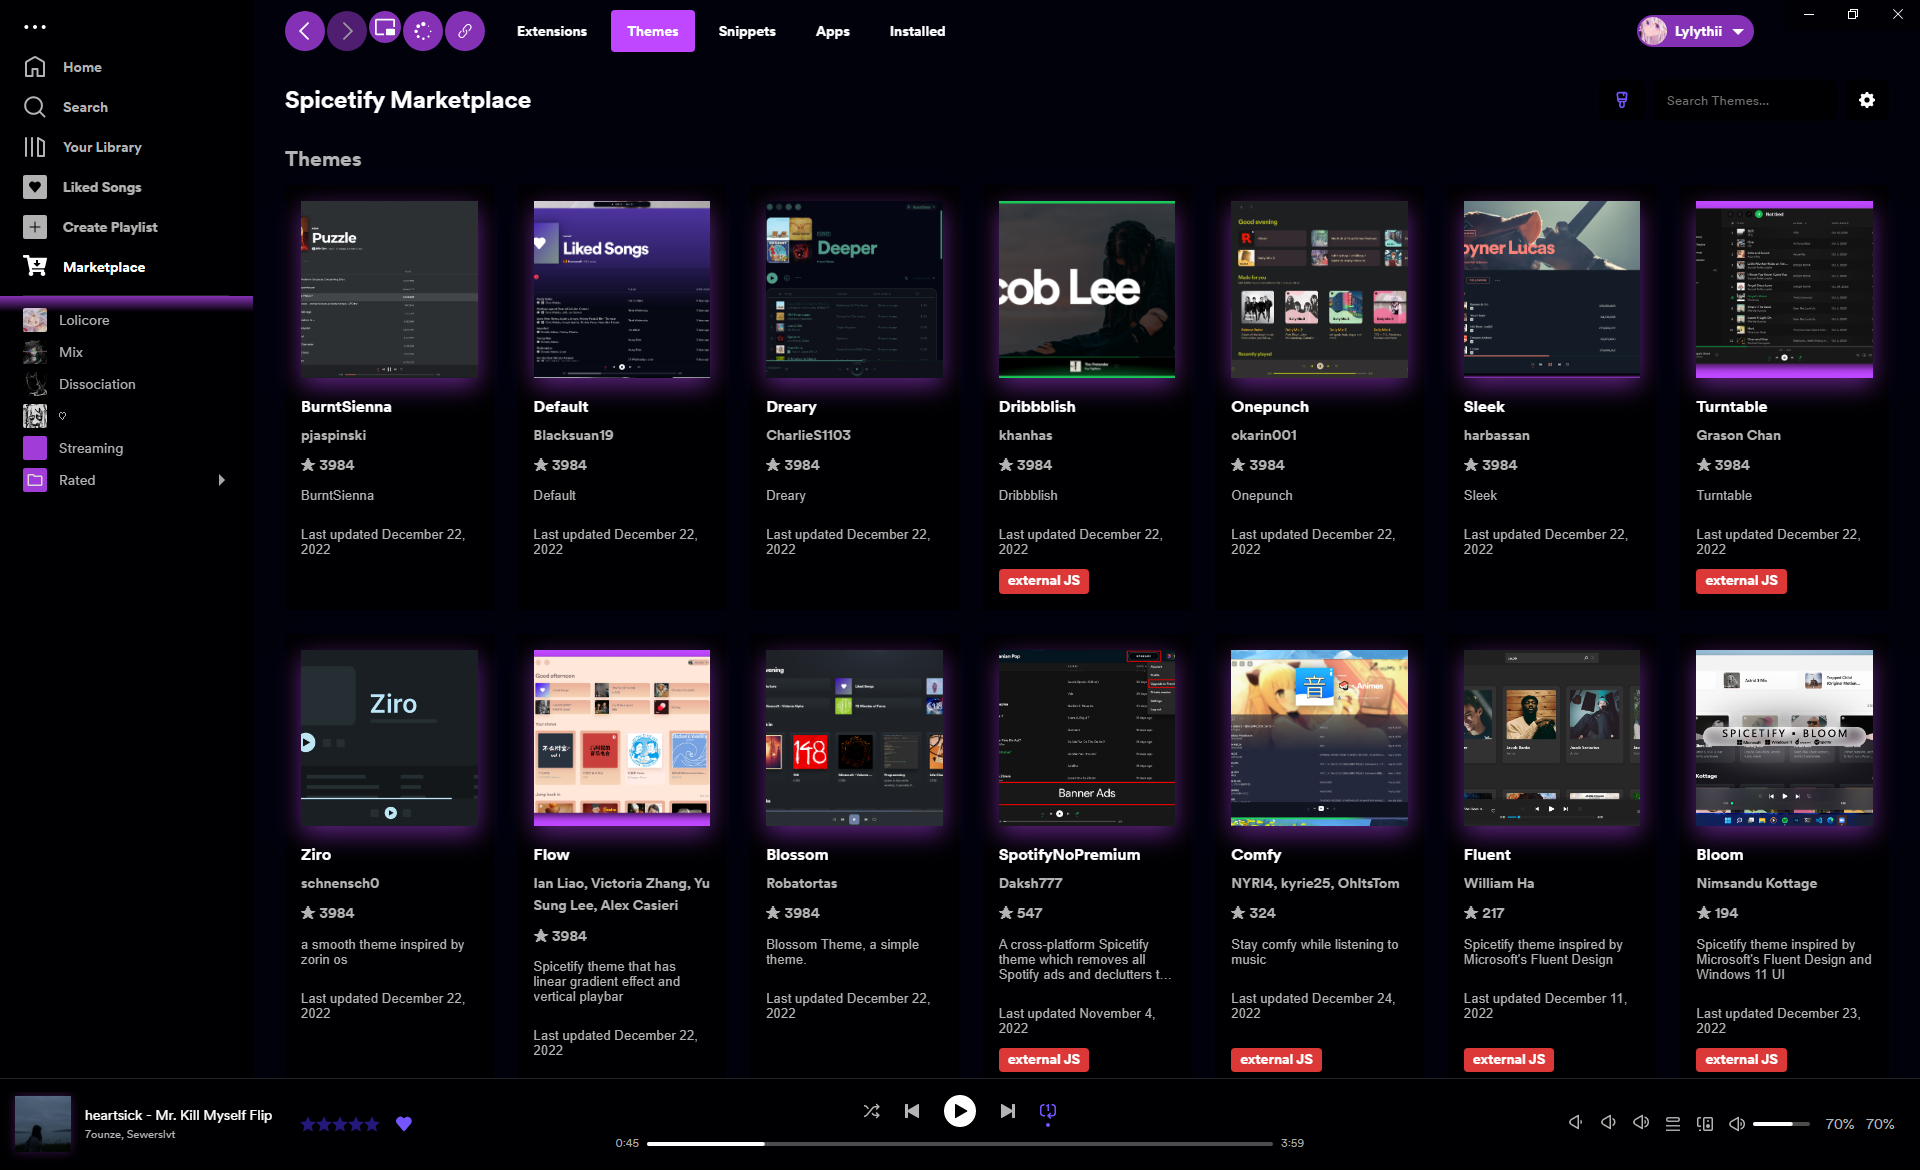Click the purple theme icon beside search box
Image resolution: width=1920 pixels, height=1170 pixels.
point(1622,100)
